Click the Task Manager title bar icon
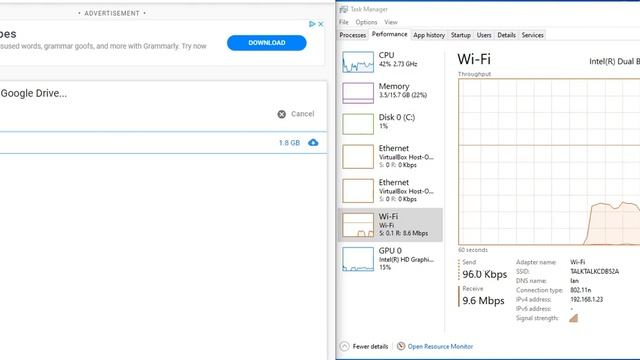 (343, 9)
